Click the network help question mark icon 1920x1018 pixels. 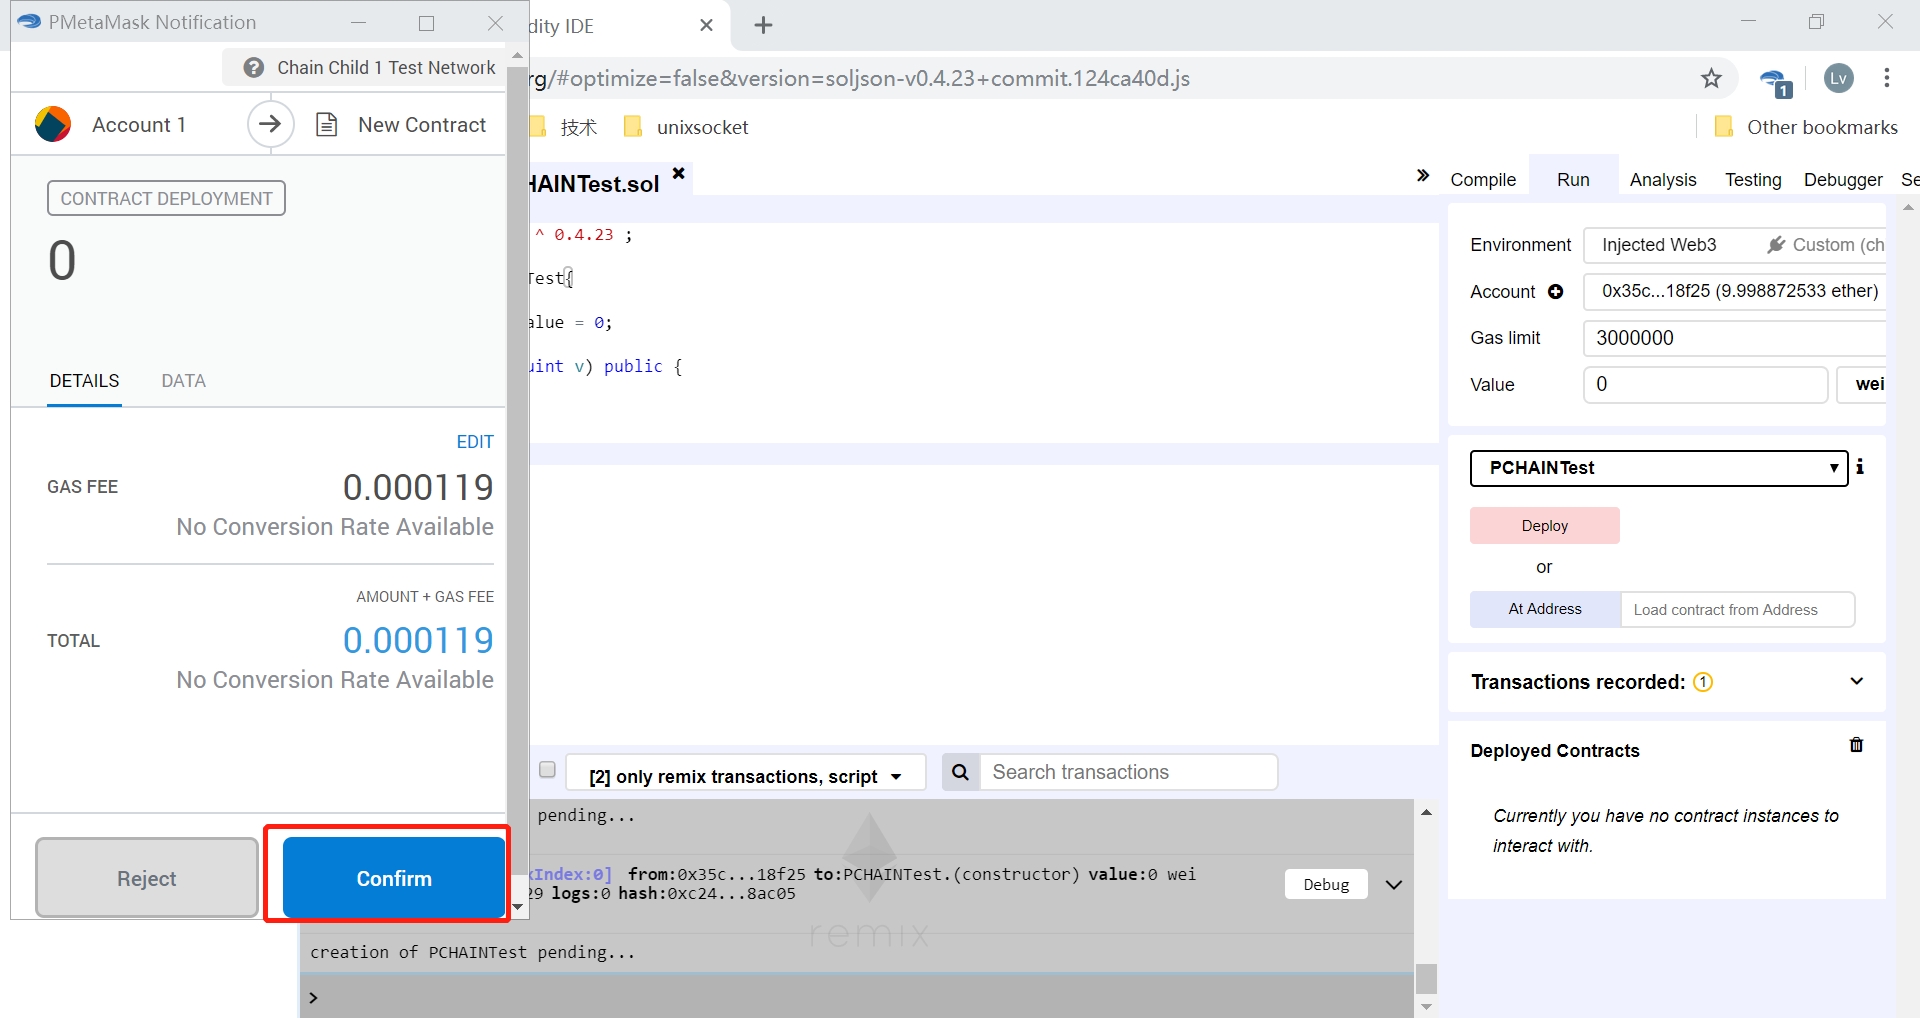254,68
